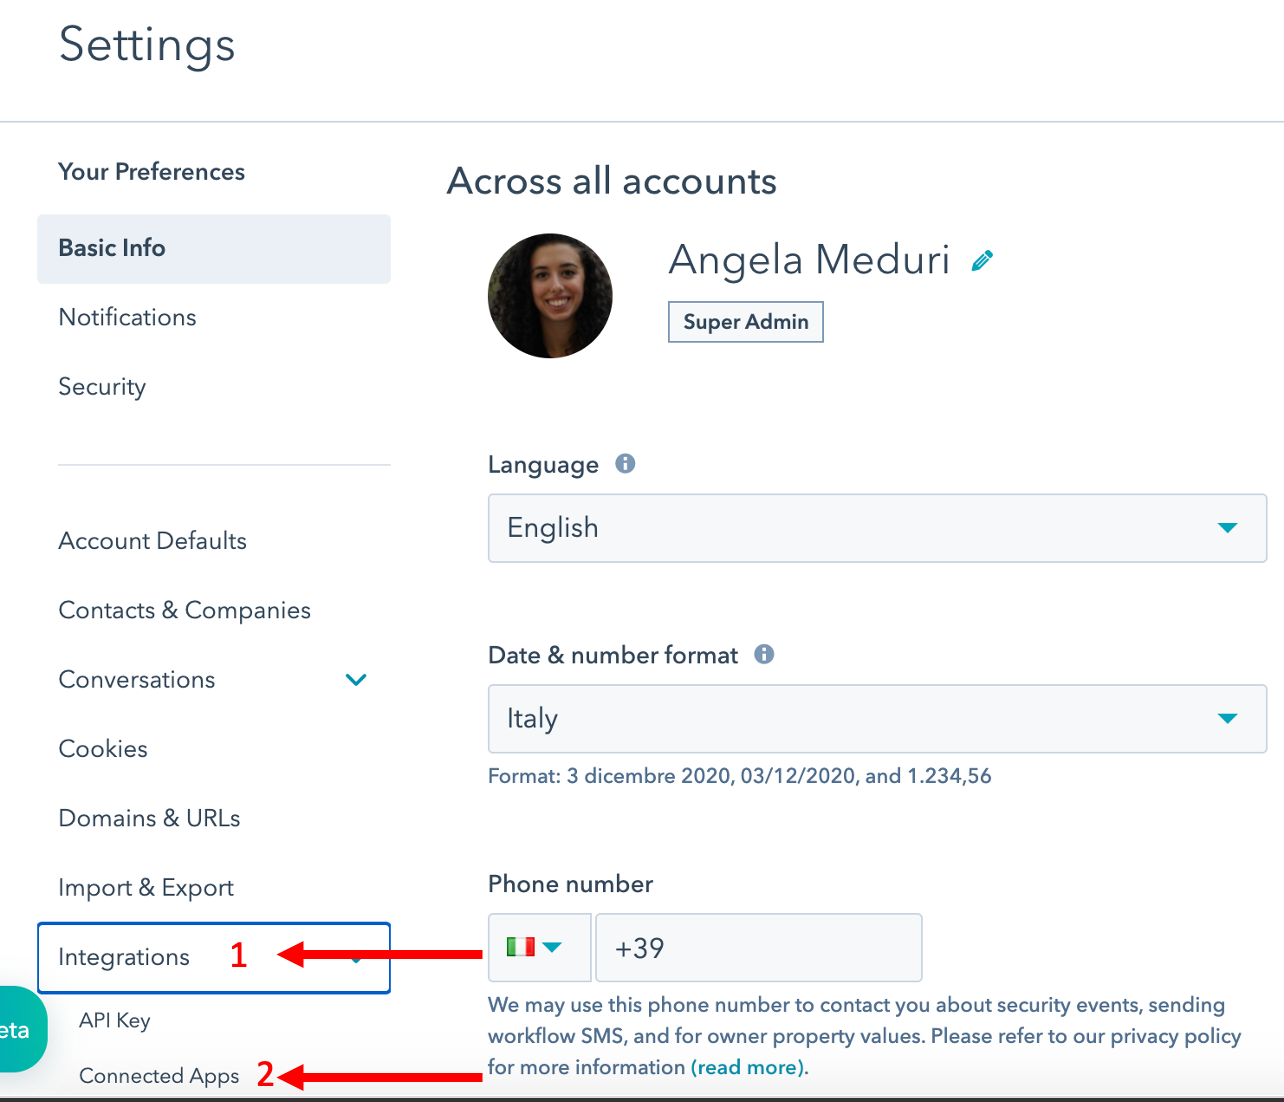Open the Italy date format dropdown
This screenshot has width=1284, height=1102.
pos(877,719)
